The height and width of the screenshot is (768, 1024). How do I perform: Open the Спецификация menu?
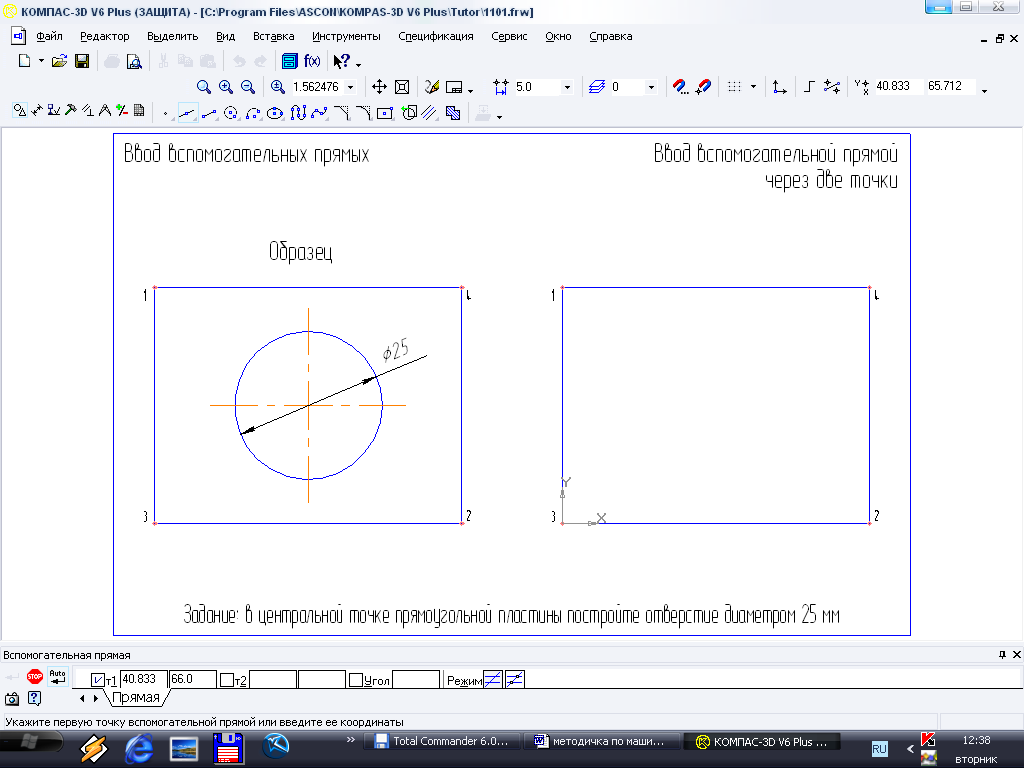(436, 37)
